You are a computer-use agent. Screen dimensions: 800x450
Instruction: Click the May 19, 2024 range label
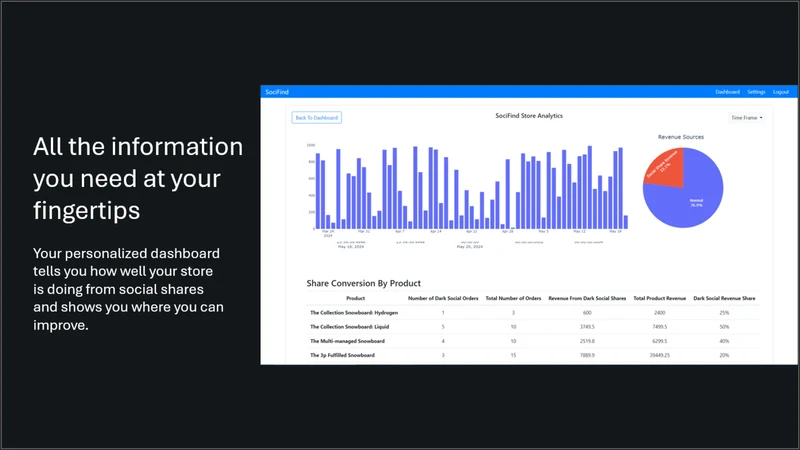351,247
